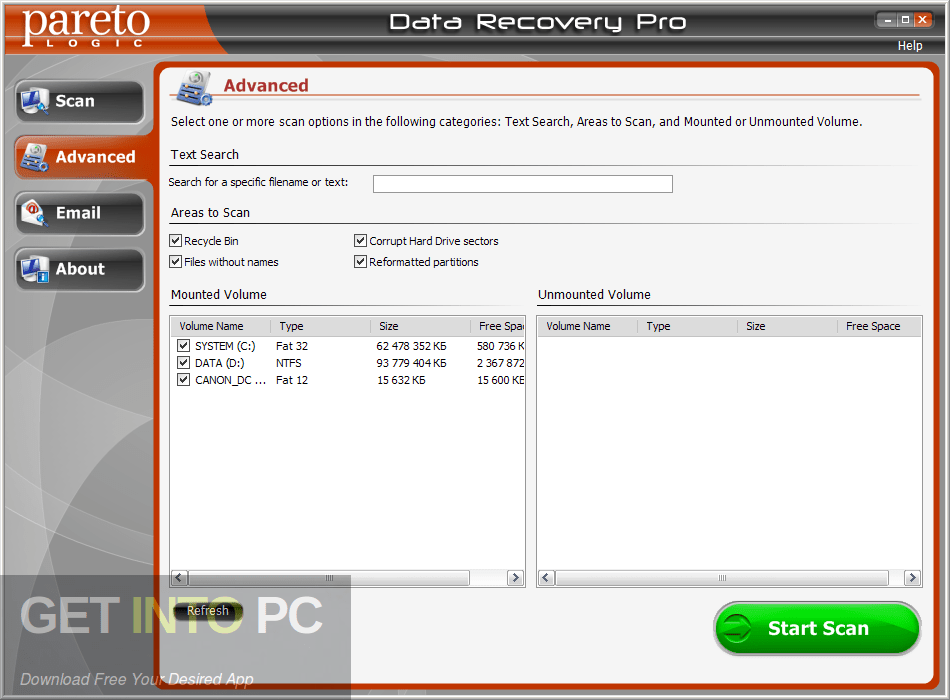
Task: Click the 'SYSTEM (C:)' volume name
Action: [225, 346]
